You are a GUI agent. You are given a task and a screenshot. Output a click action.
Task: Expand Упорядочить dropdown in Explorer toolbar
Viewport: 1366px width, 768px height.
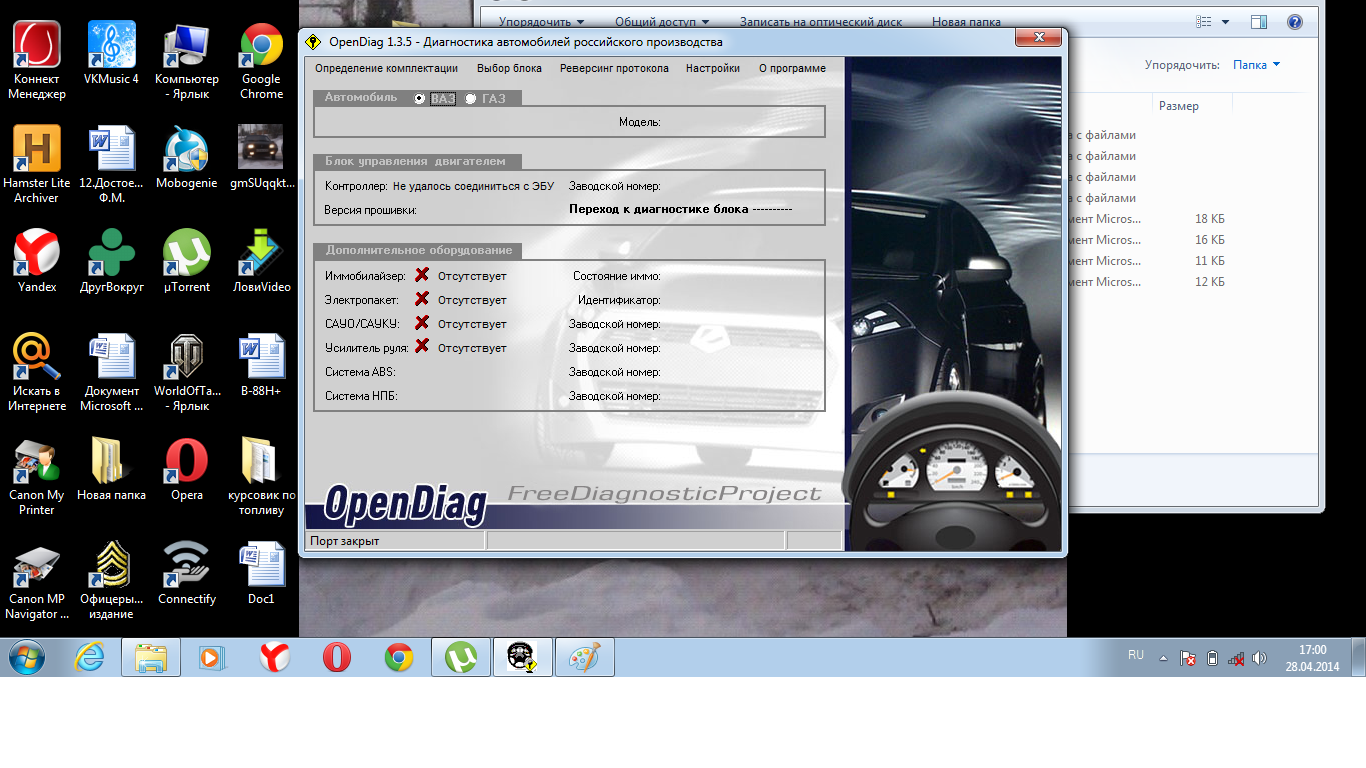541,22
